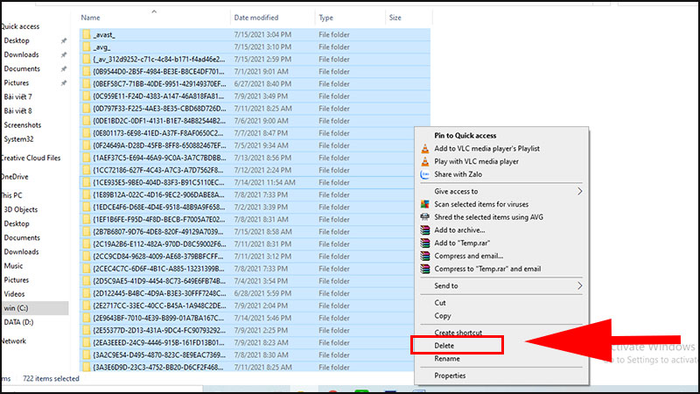Sort files by the Date modified column
Screen dimensions: 700x394
coord(256,18)
